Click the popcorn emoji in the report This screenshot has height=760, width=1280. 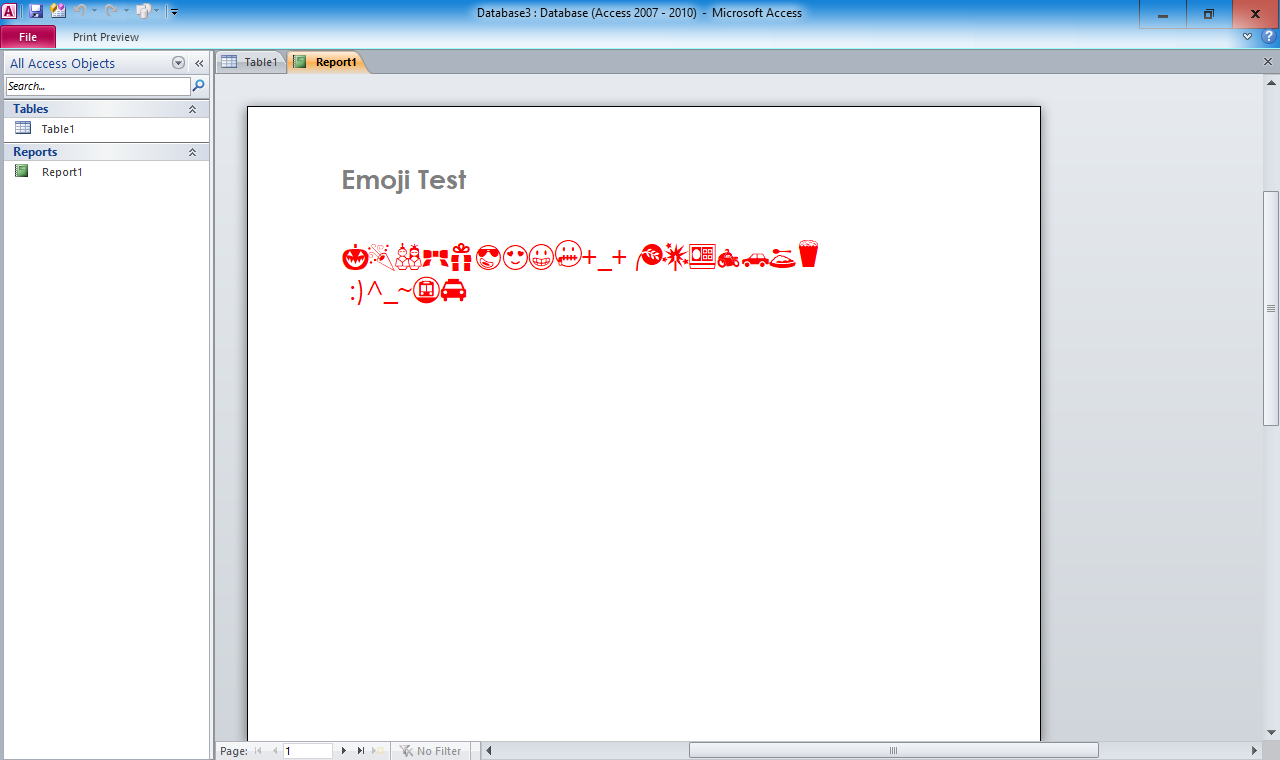[808, 254]
